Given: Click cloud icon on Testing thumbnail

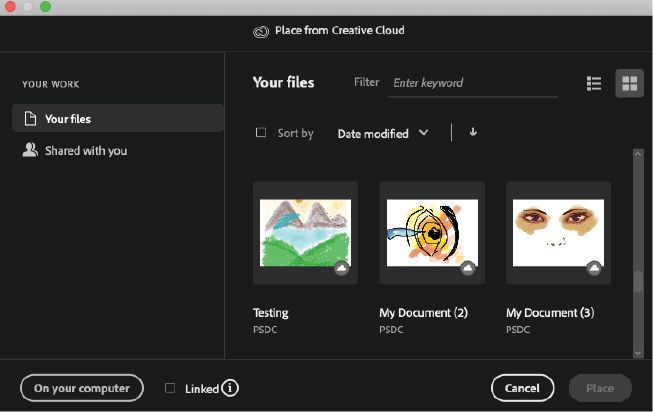Looking at the screenshot, I should tap(341, 268).
